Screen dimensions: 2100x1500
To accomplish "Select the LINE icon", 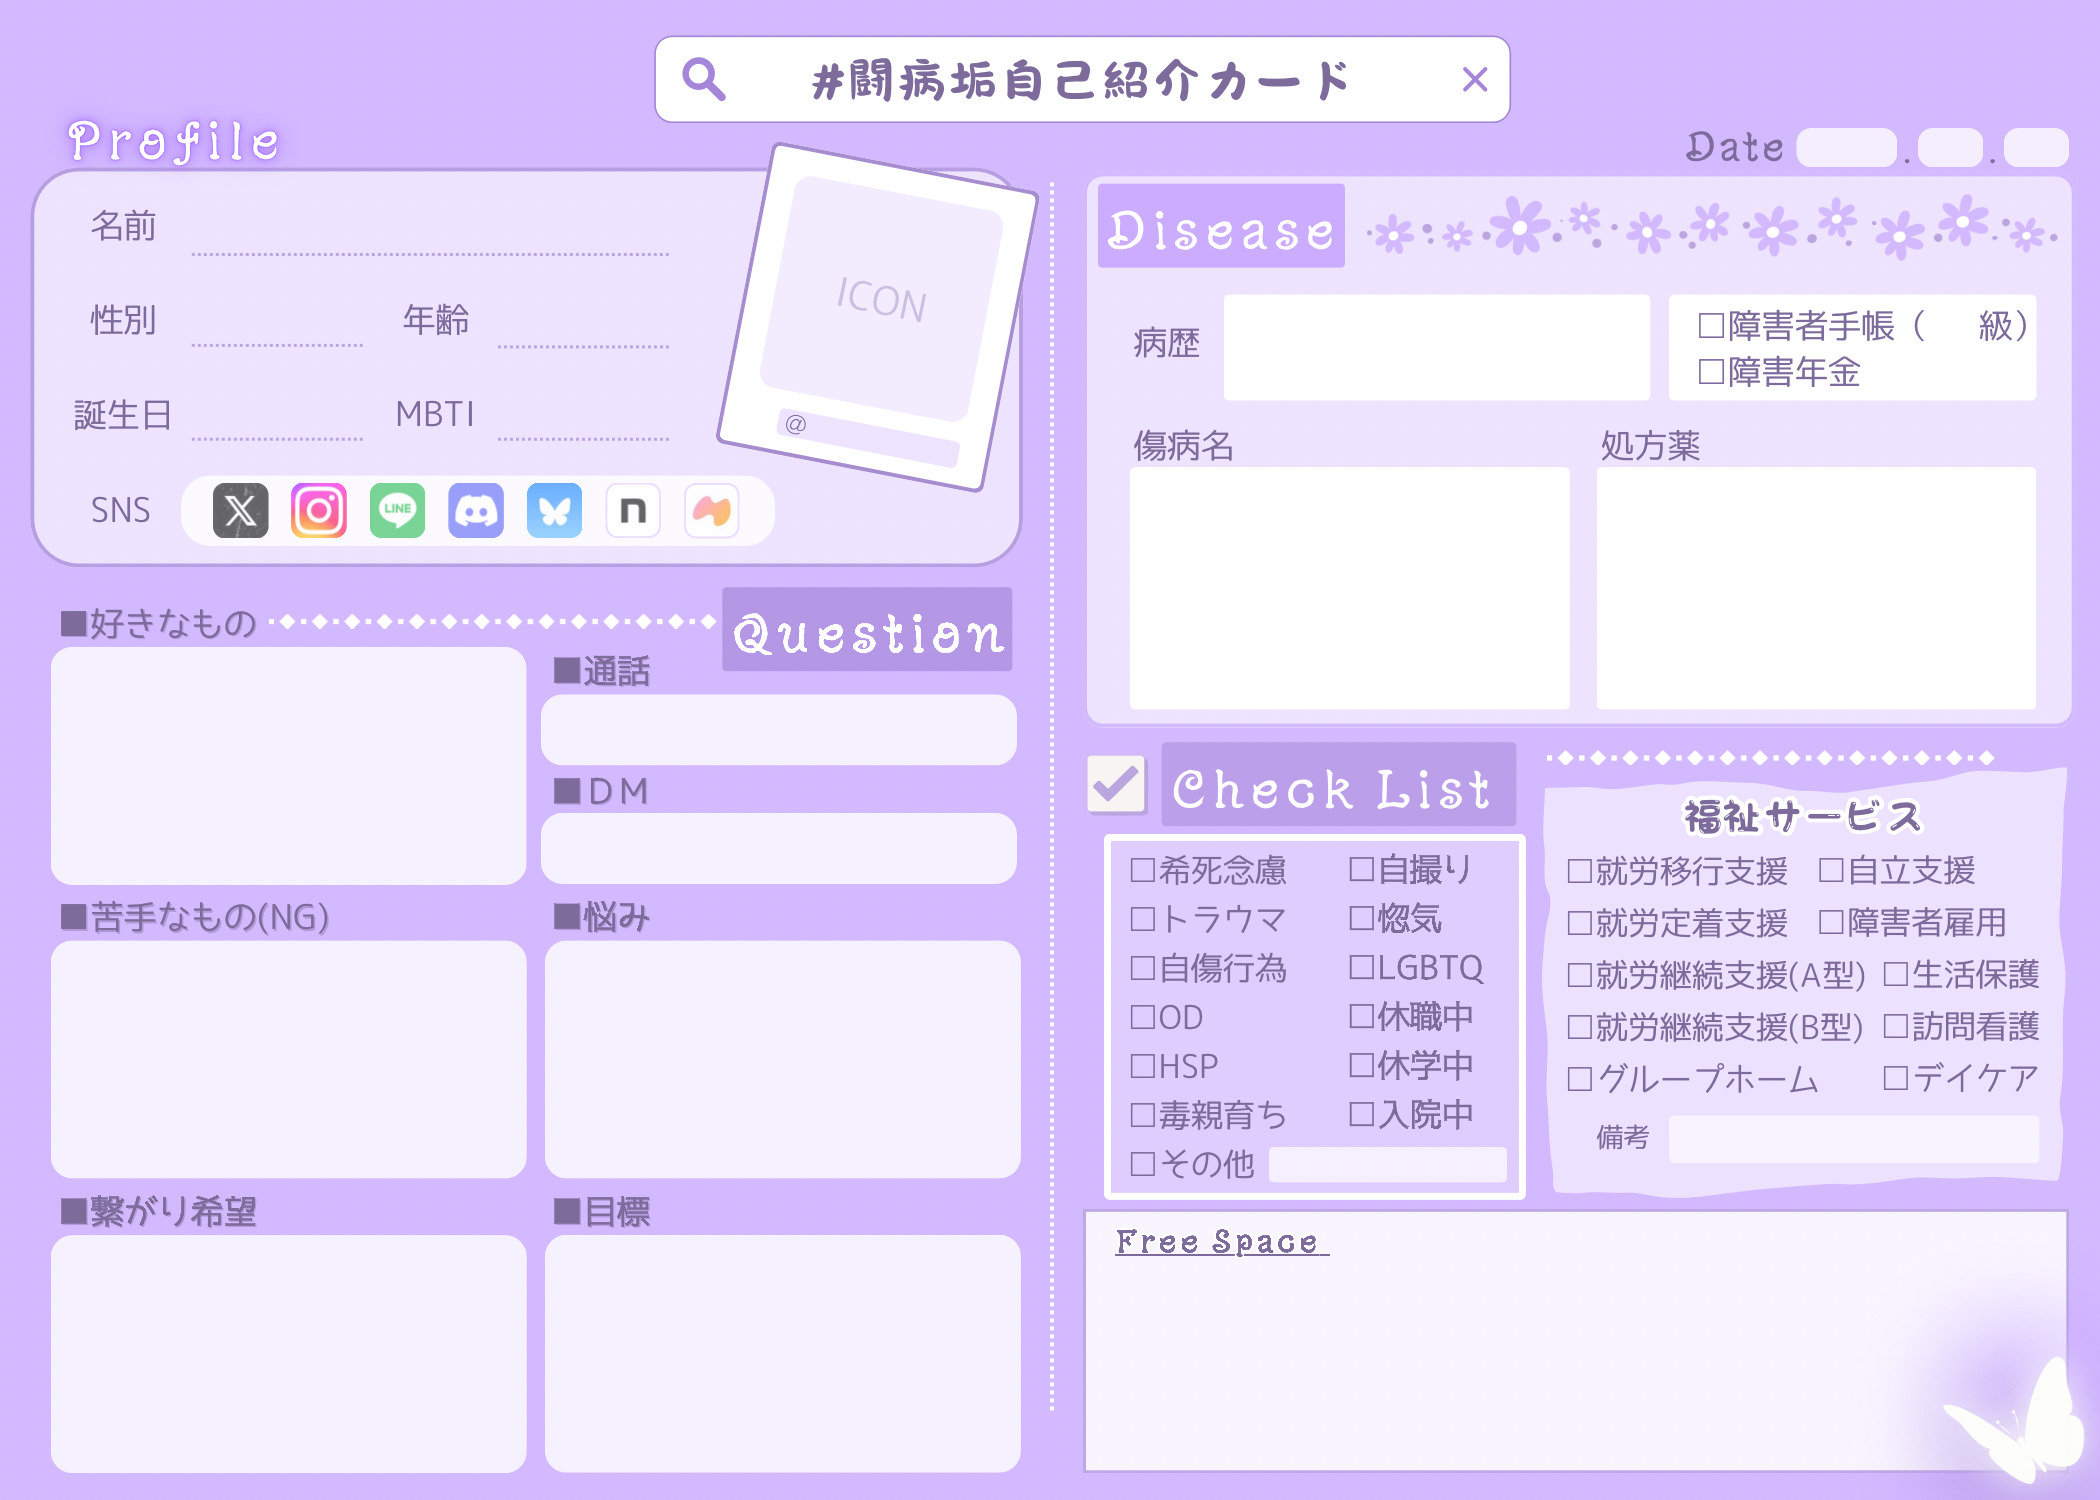I will [396, 511].
